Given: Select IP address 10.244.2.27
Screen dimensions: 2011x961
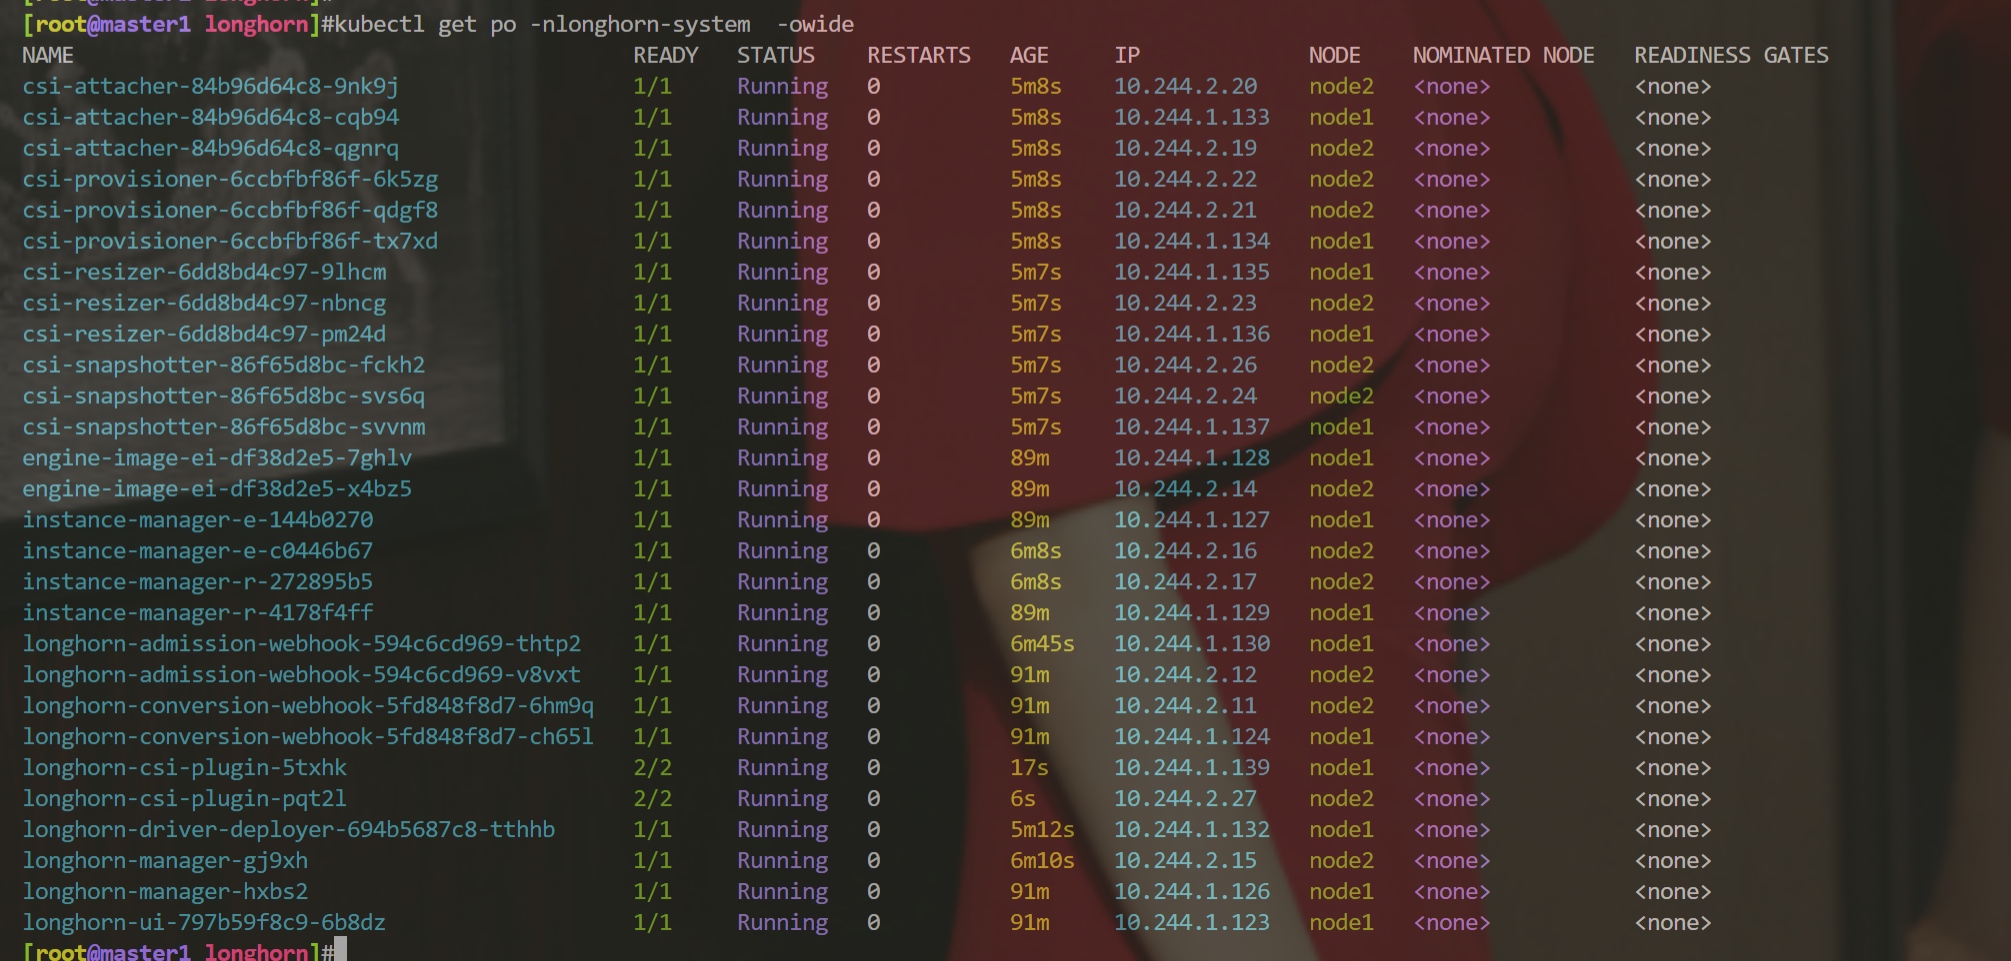Looking at the screenshot, I should [1186, 799].
